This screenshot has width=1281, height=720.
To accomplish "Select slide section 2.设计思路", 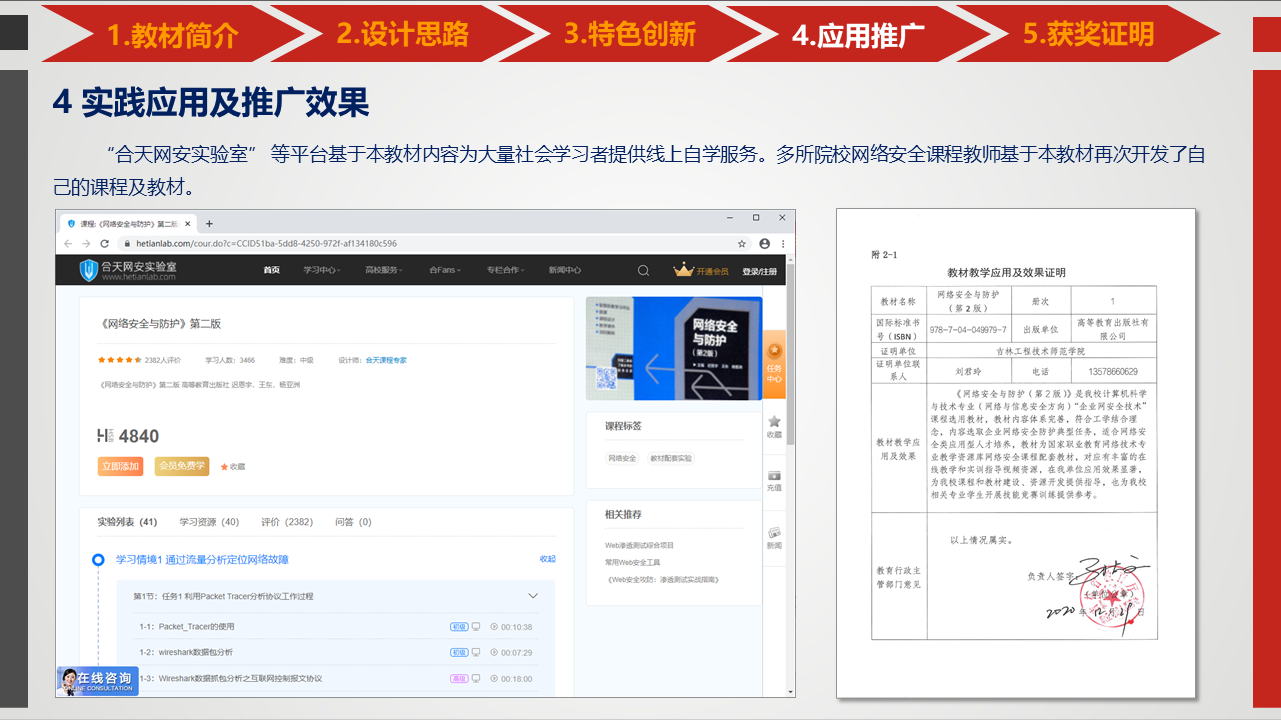I will click(402, 34).
